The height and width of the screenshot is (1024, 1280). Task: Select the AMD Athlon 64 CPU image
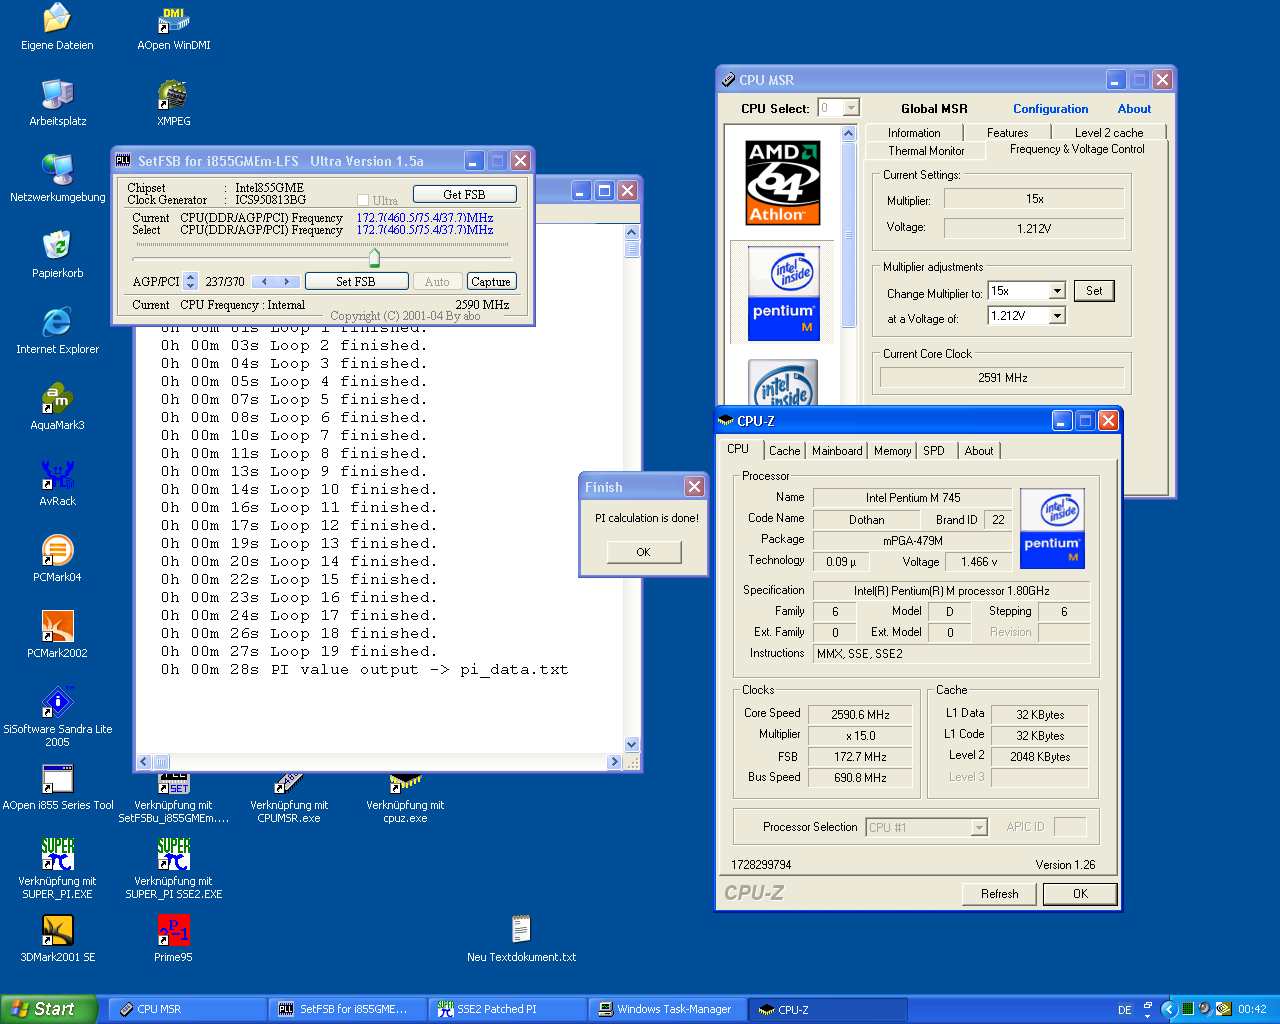coord(783,182)
